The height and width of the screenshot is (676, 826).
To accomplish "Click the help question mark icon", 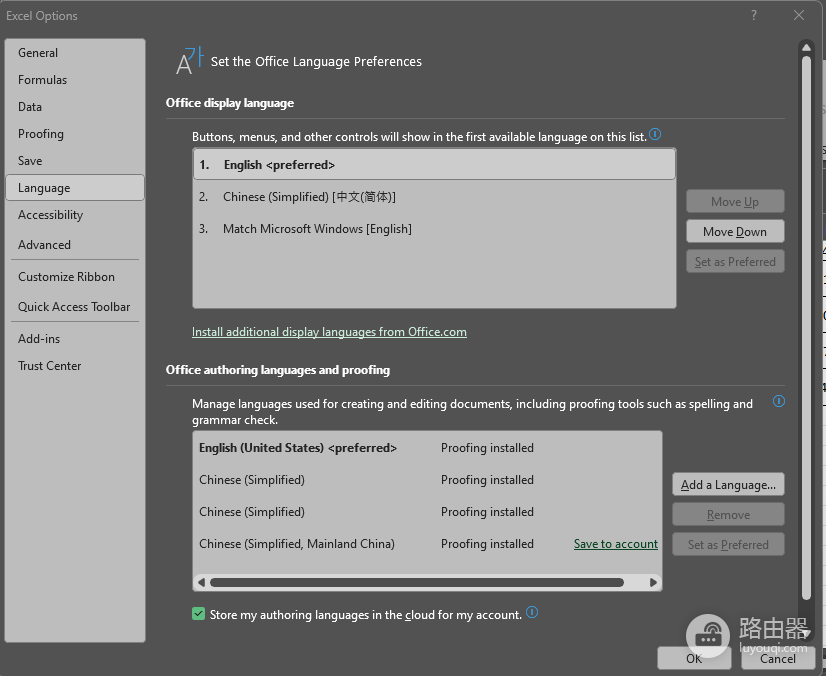I will (754, 15).
